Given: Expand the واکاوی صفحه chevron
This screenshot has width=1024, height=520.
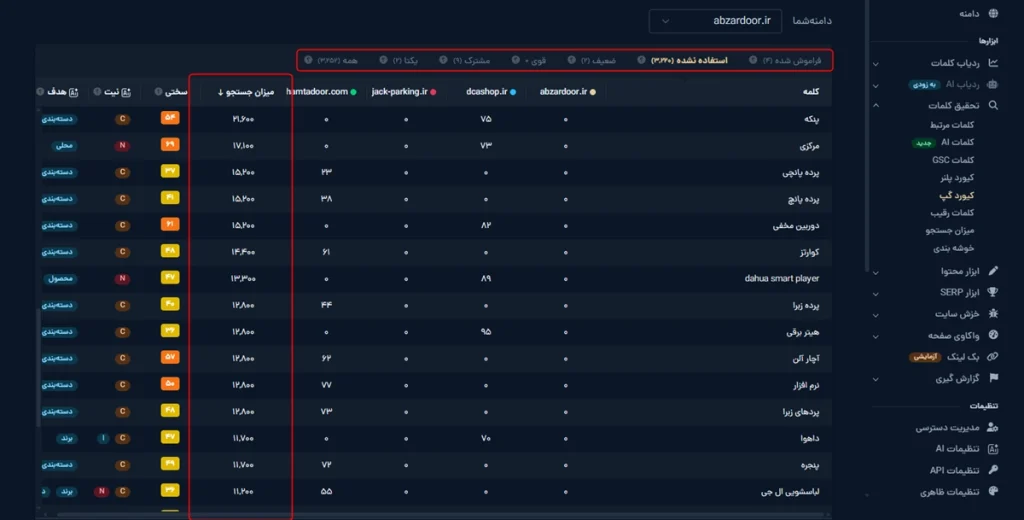Looking at the screenshot, I should coord(876,336).
